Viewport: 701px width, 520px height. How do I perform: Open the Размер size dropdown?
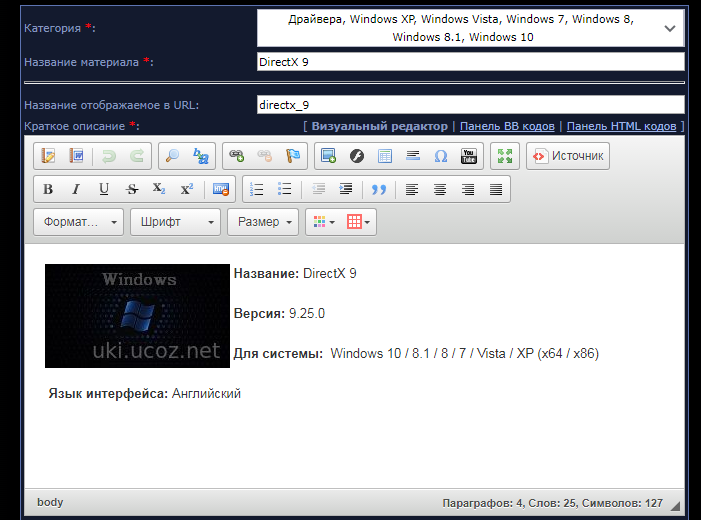263,222
